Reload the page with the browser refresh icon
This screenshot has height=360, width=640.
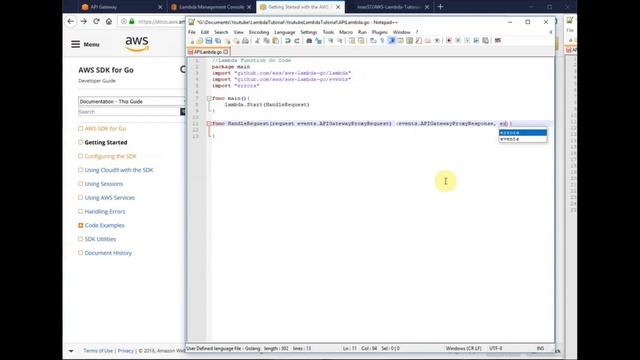96,21
